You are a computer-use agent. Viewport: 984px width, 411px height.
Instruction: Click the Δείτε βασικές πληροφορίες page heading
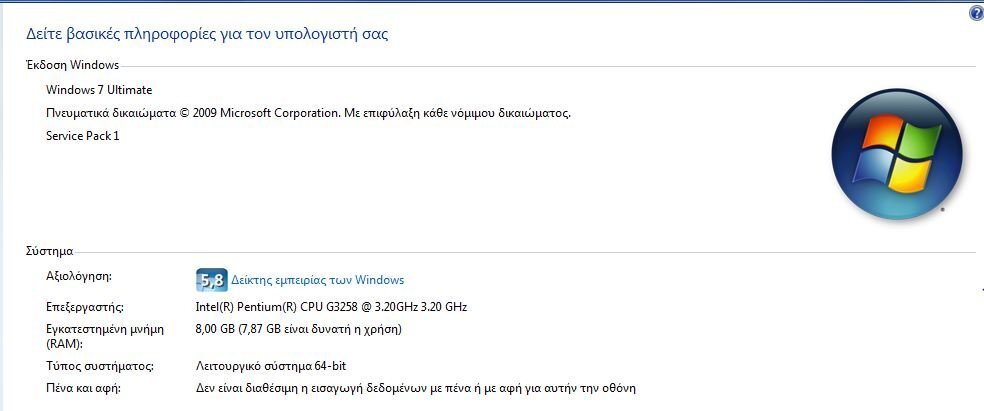(x=207, y=33)
